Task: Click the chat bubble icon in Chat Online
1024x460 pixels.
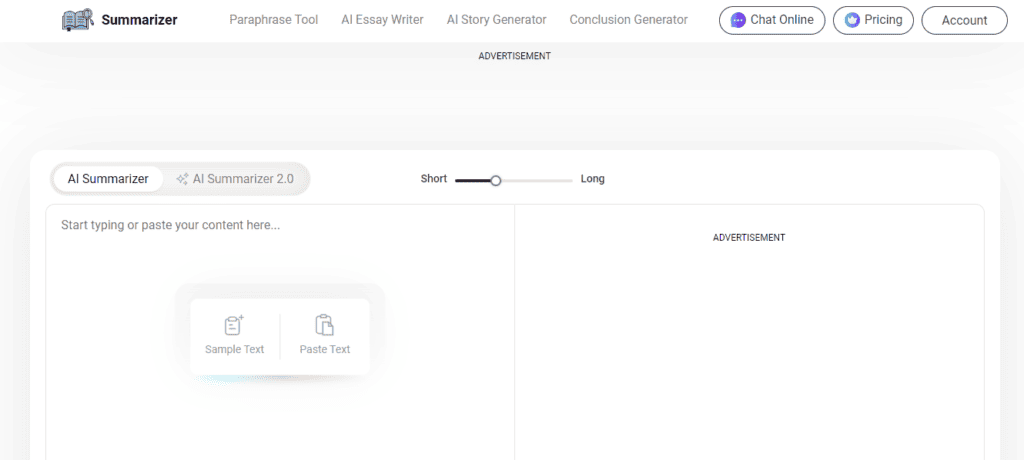Action: [738, 20]
